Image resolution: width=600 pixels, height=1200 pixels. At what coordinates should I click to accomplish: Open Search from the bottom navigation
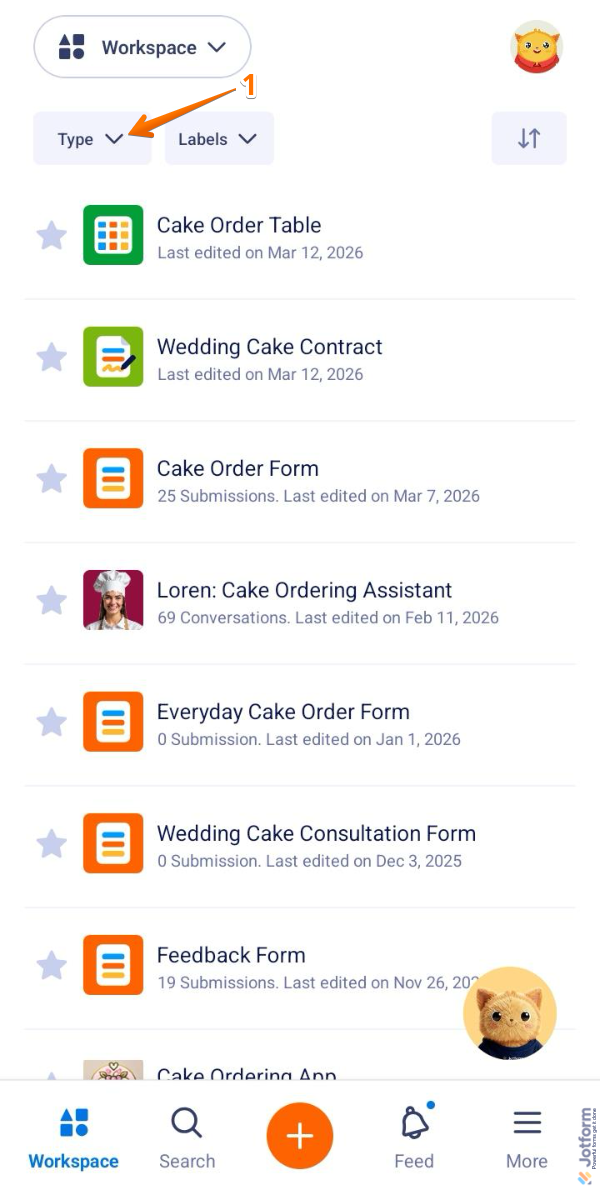187,1135
